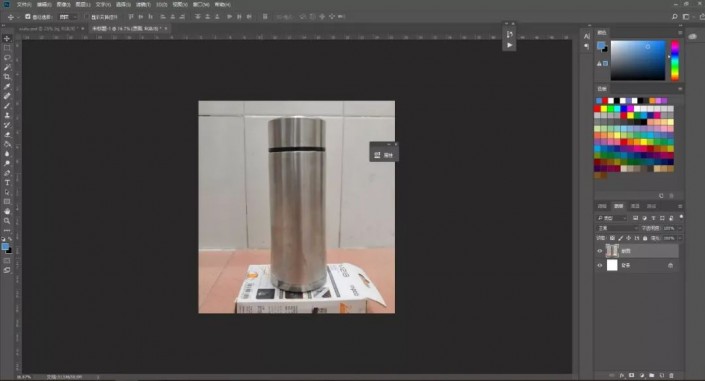Select the Zoom tool
The height and width of the screenshot is (381, 705).
click(x=7, y=221)
